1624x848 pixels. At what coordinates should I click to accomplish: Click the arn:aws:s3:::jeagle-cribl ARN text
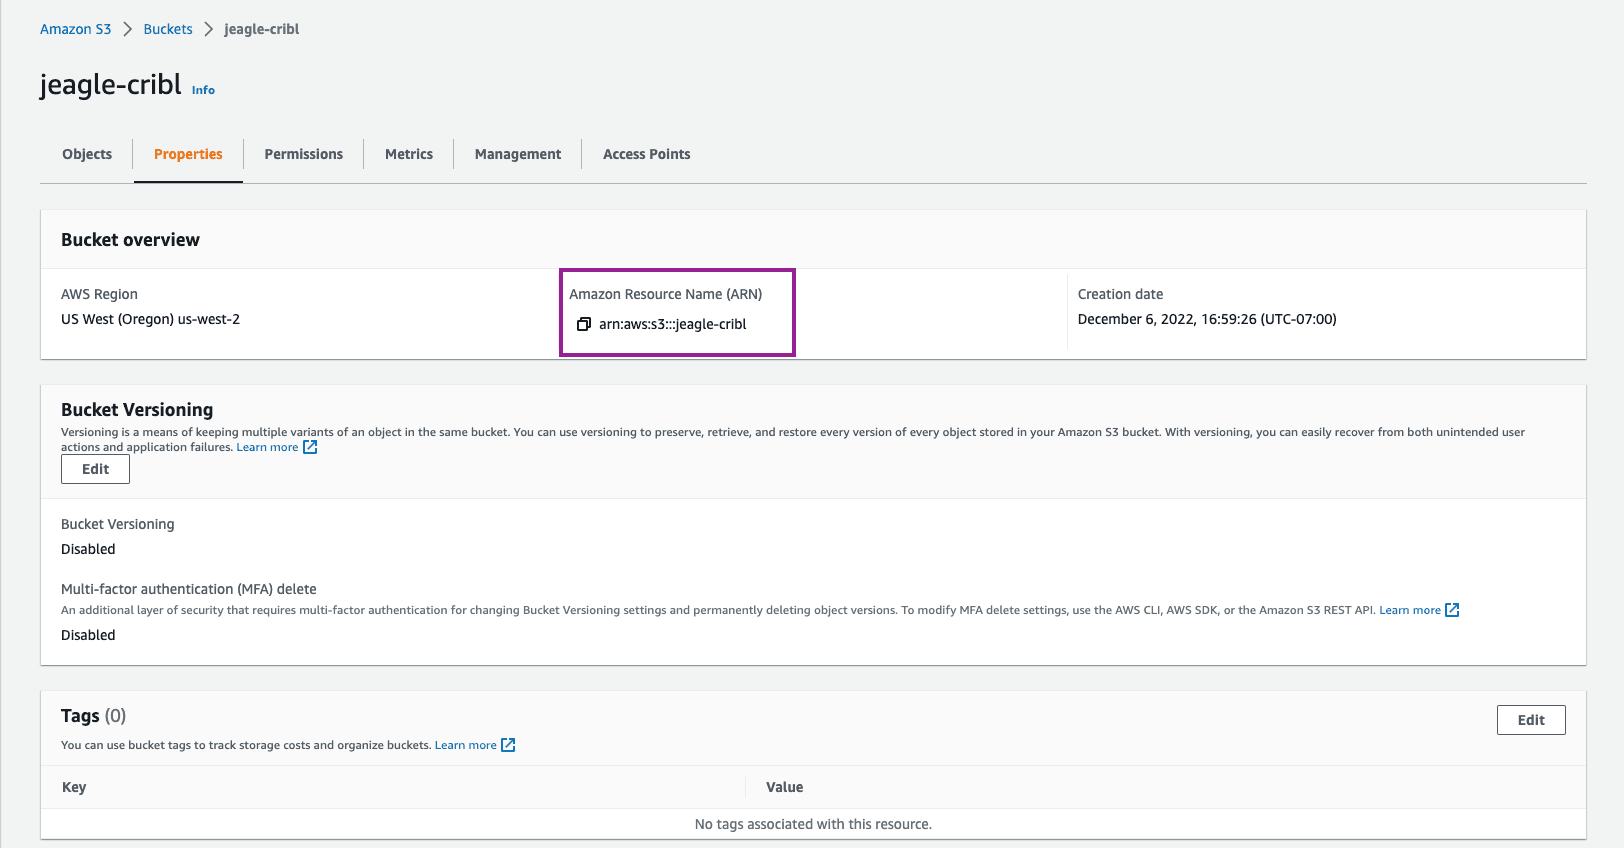tap(672, 324)
